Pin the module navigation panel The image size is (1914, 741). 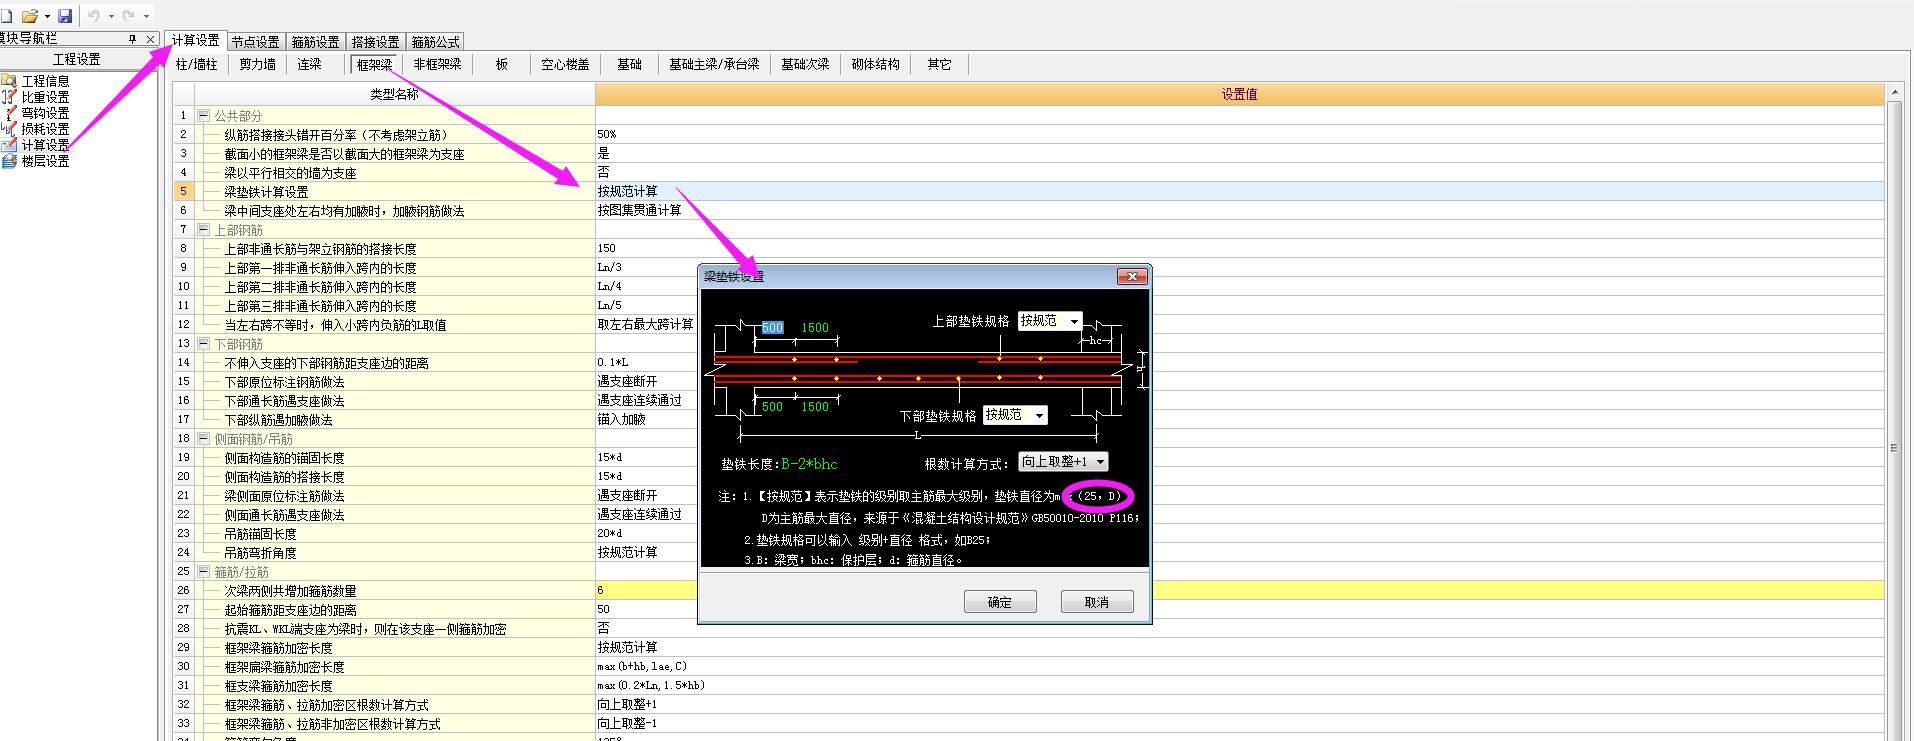(132, 39)
